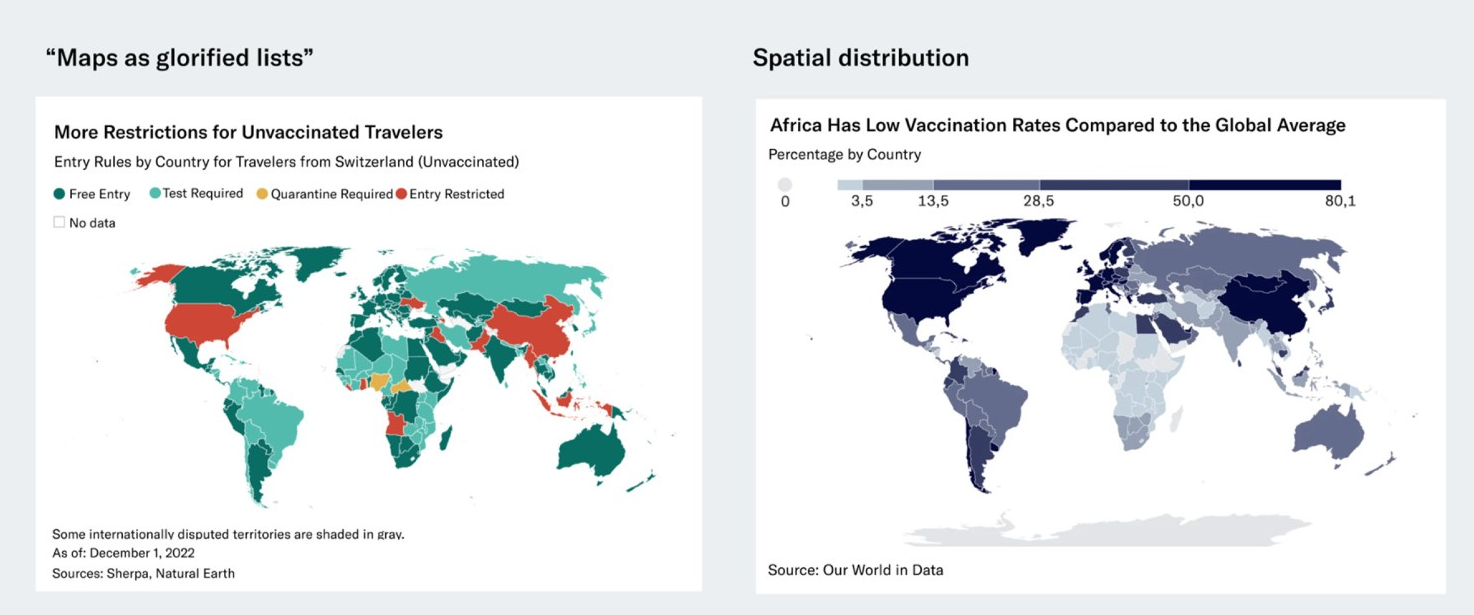Select the legend segment between 28,5 and 50,0

click(1114, 185)
